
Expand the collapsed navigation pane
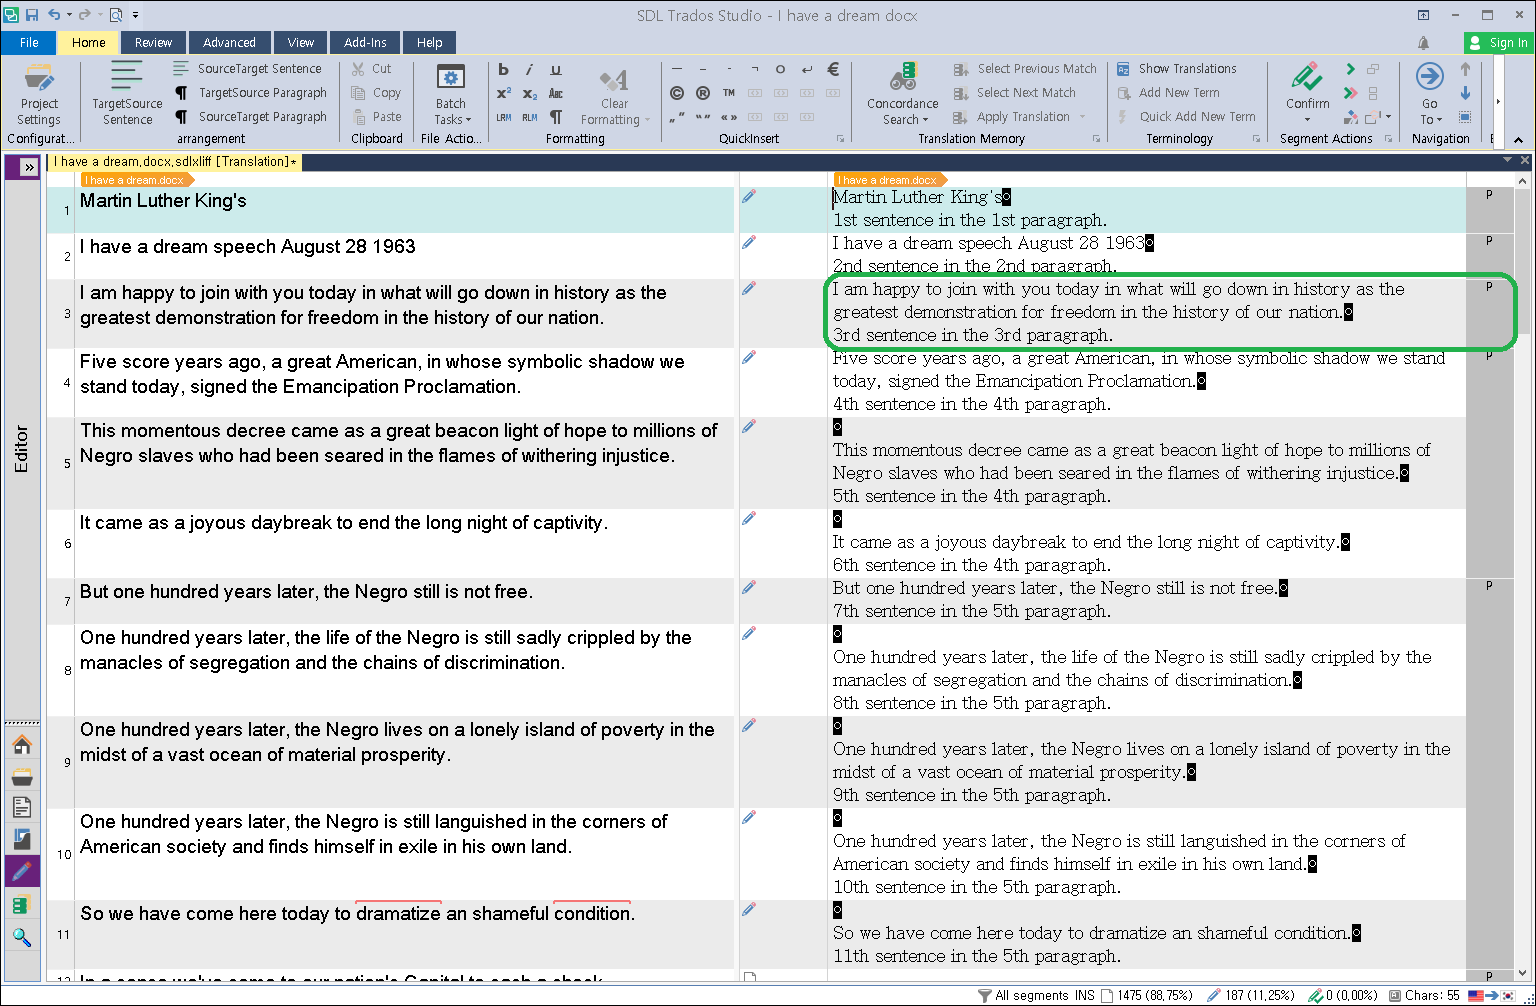pyautogui.click(x=29, y=167)
